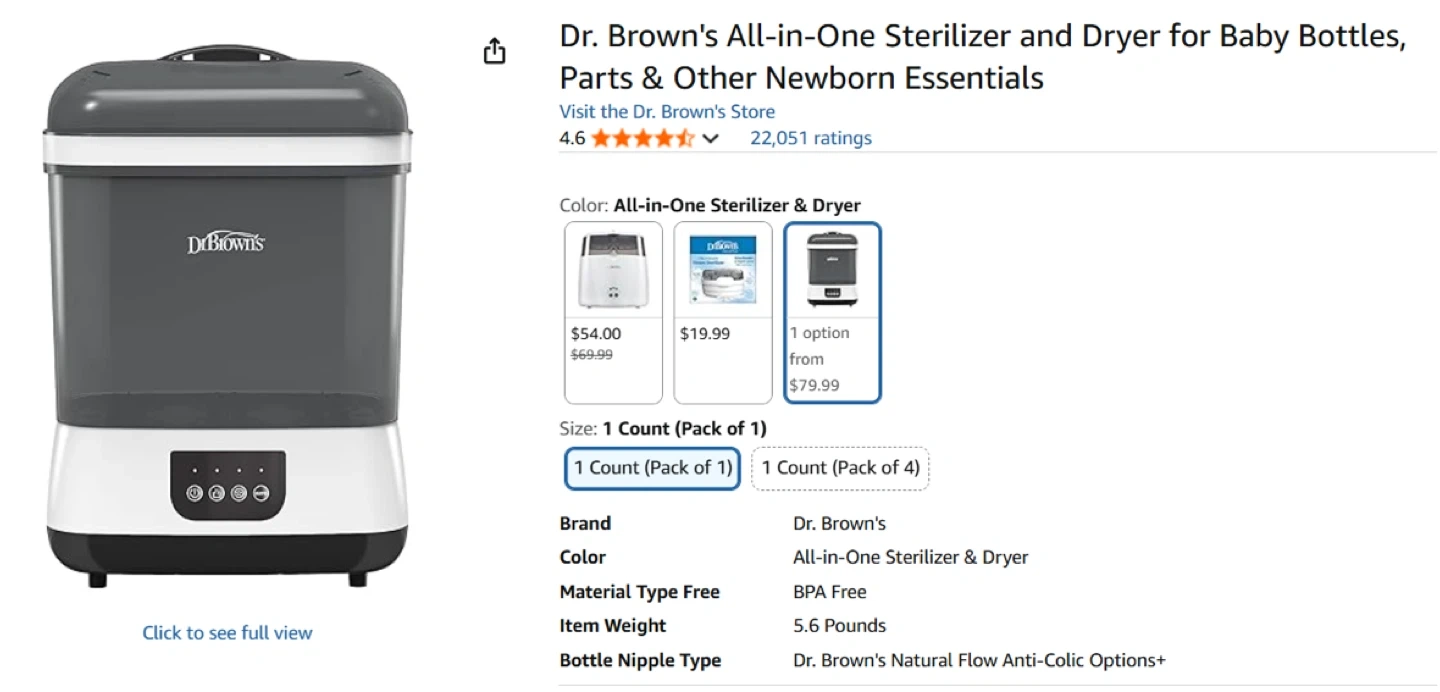1440x692 pixels.
Task: Click the Dr. Brown's logo on the sterilizer
Action: click(226, 243)
